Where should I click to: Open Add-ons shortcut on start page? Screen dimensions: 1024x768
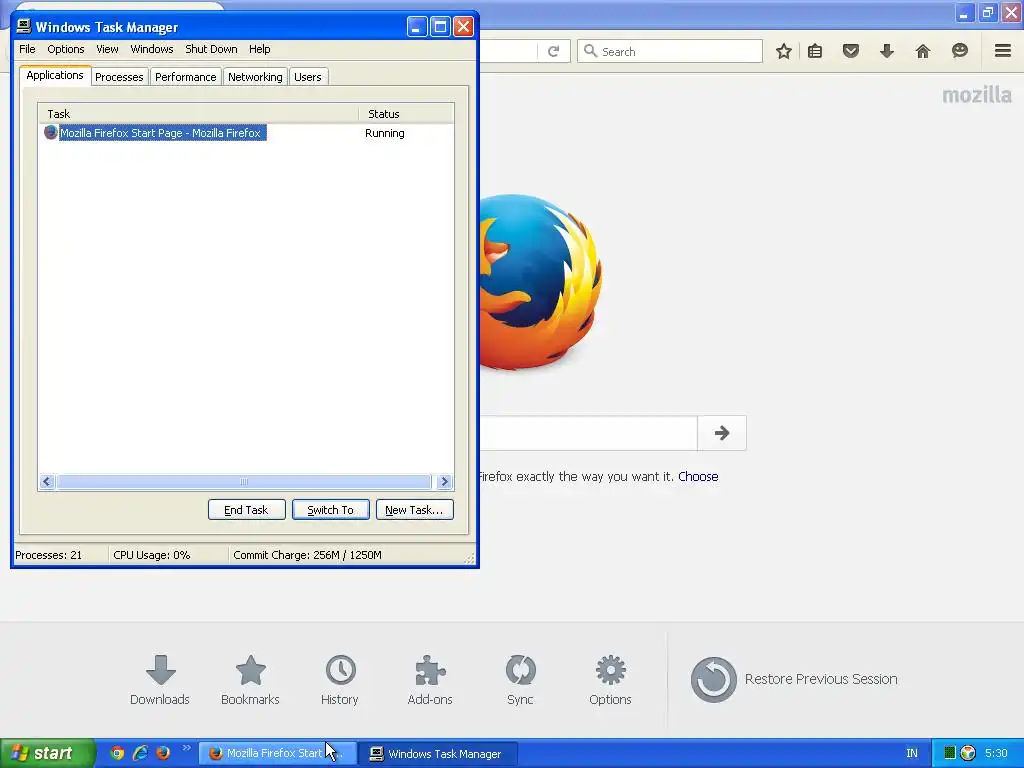point(430,680)
